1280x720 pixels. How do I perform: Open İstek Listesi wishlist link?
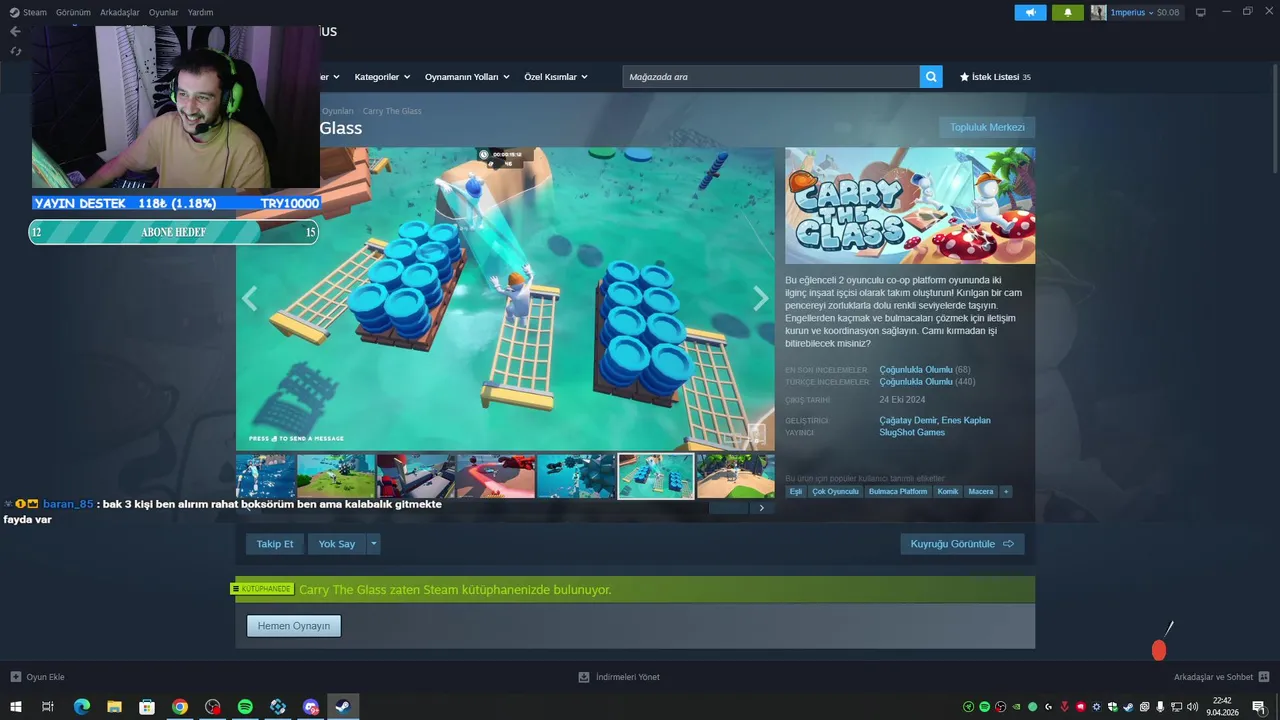click(x=995, y=77)
